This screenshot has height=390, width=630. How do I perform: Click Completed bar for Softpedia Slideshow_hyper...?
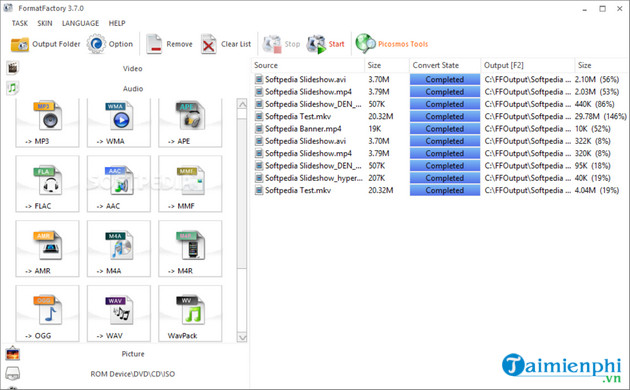(x=445, y=178)
